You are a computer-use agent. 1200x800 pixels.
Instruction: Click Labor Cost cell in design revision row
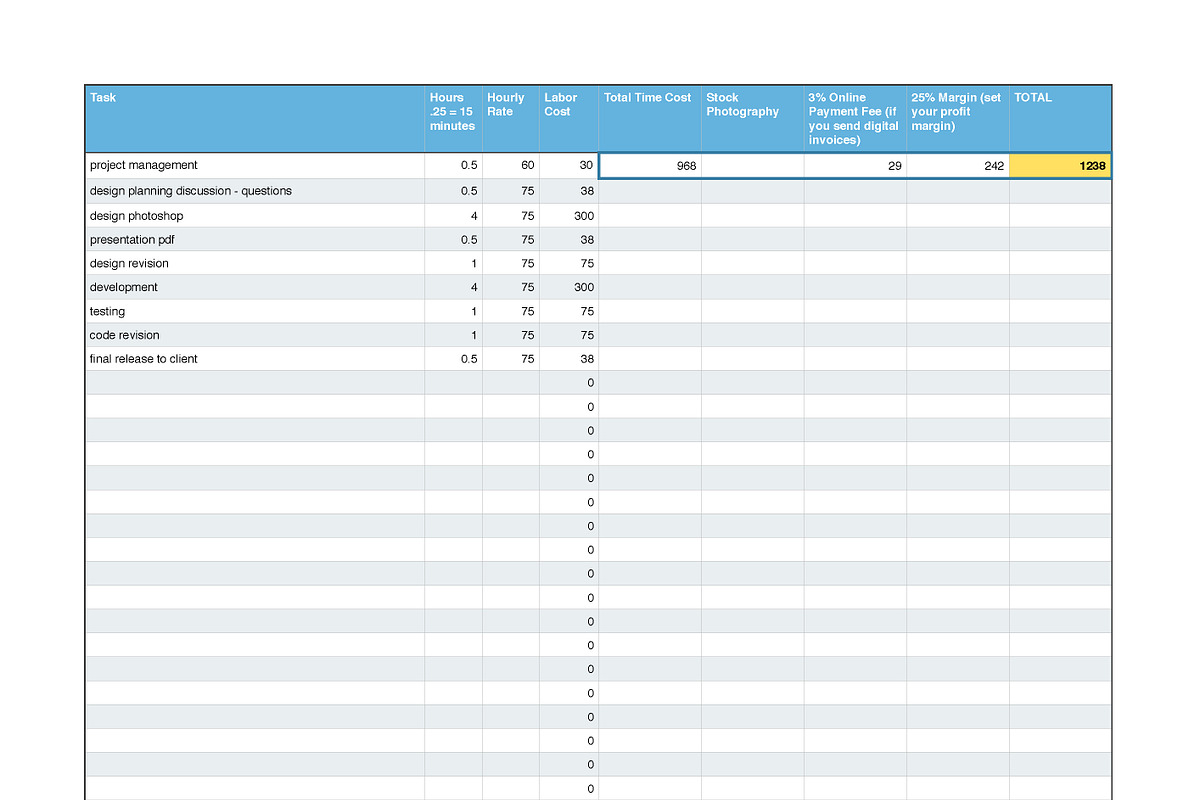point(569,264)
